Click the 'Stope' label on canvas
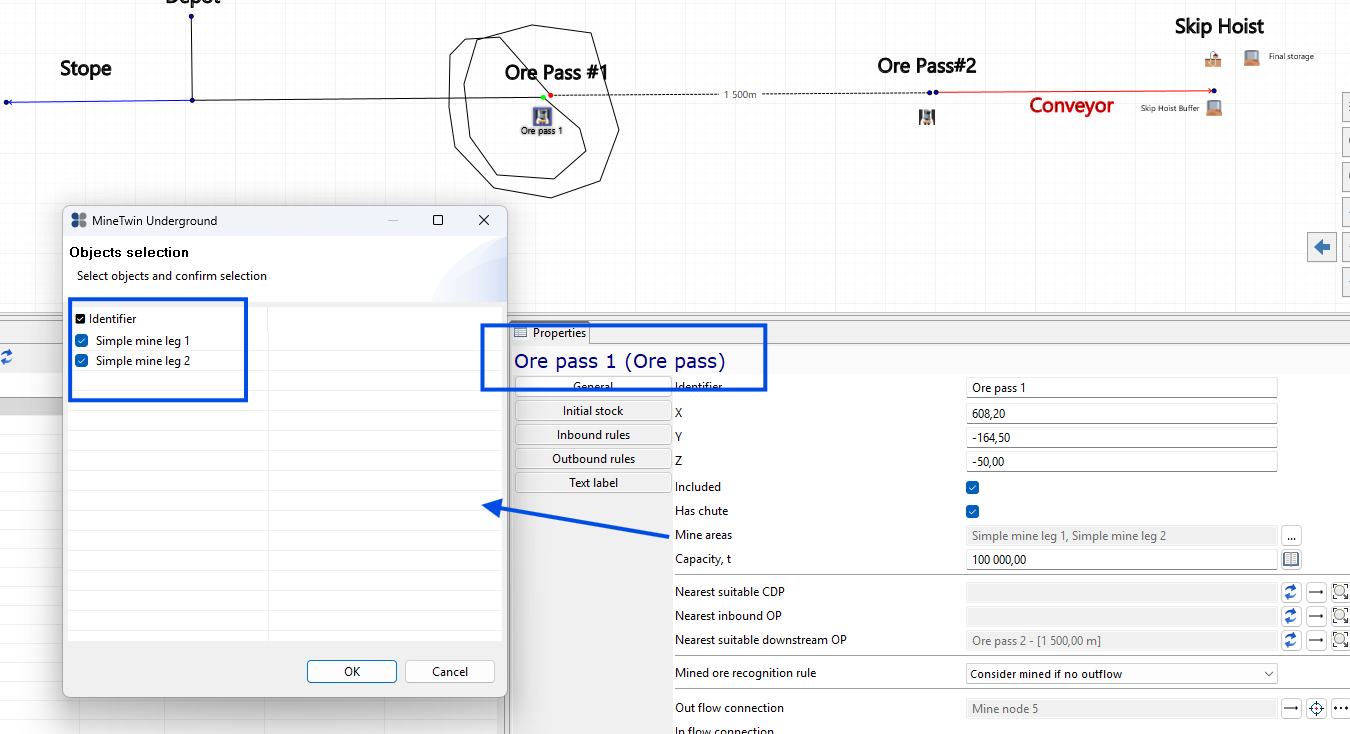1350x734 pixels. pos(86,69)
